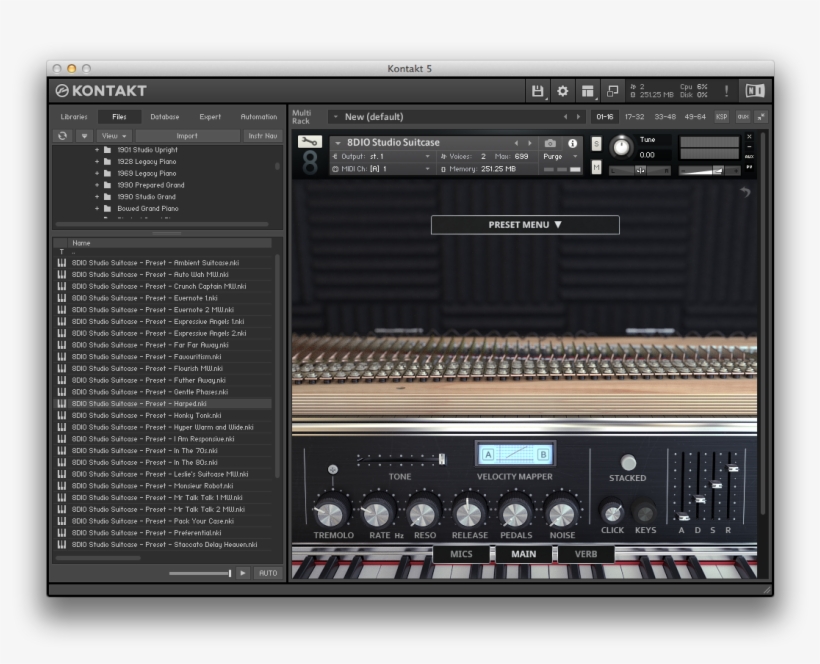The width and height of the screenshot is (820, 664).
Task: Open instrument edit wrench icon
Action: coord(310,142)
